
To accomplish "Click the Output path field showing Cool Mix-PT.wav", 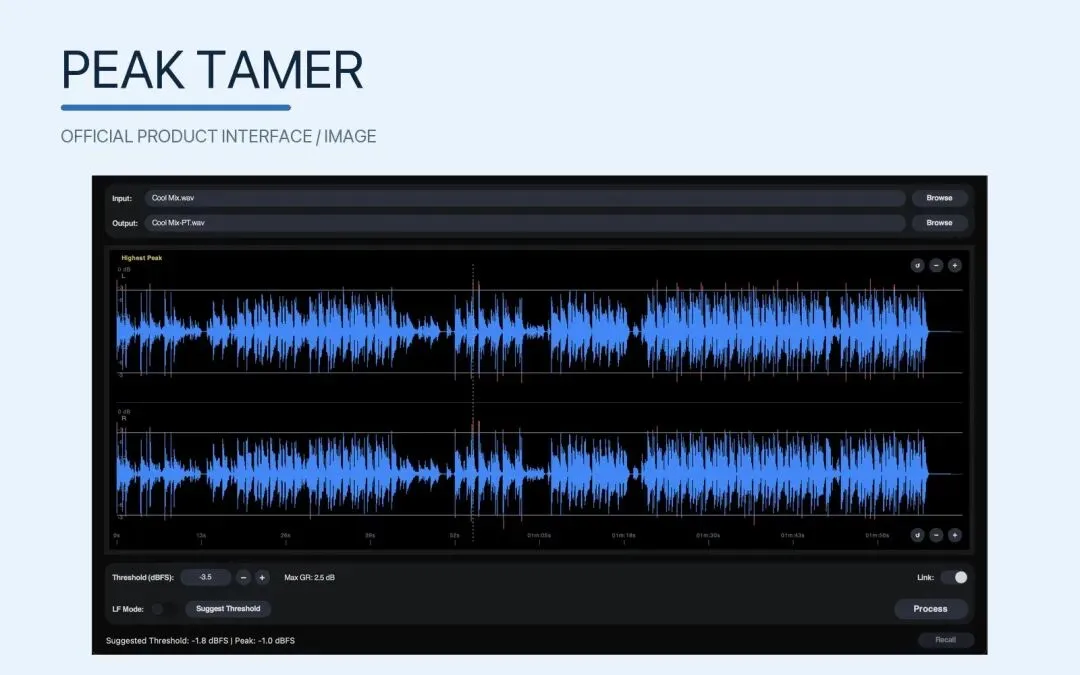I will pyautogui.click(x=525, y=222).
